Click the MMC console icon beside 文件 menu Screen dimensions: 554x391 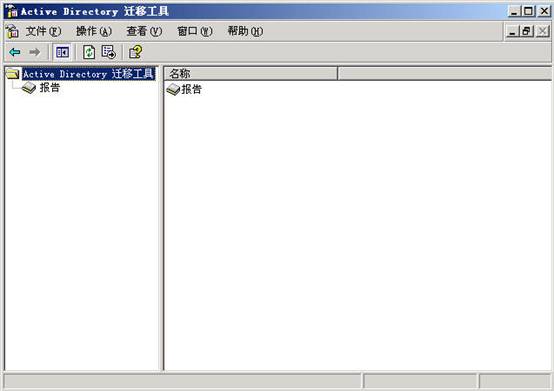tap(12, 31)
